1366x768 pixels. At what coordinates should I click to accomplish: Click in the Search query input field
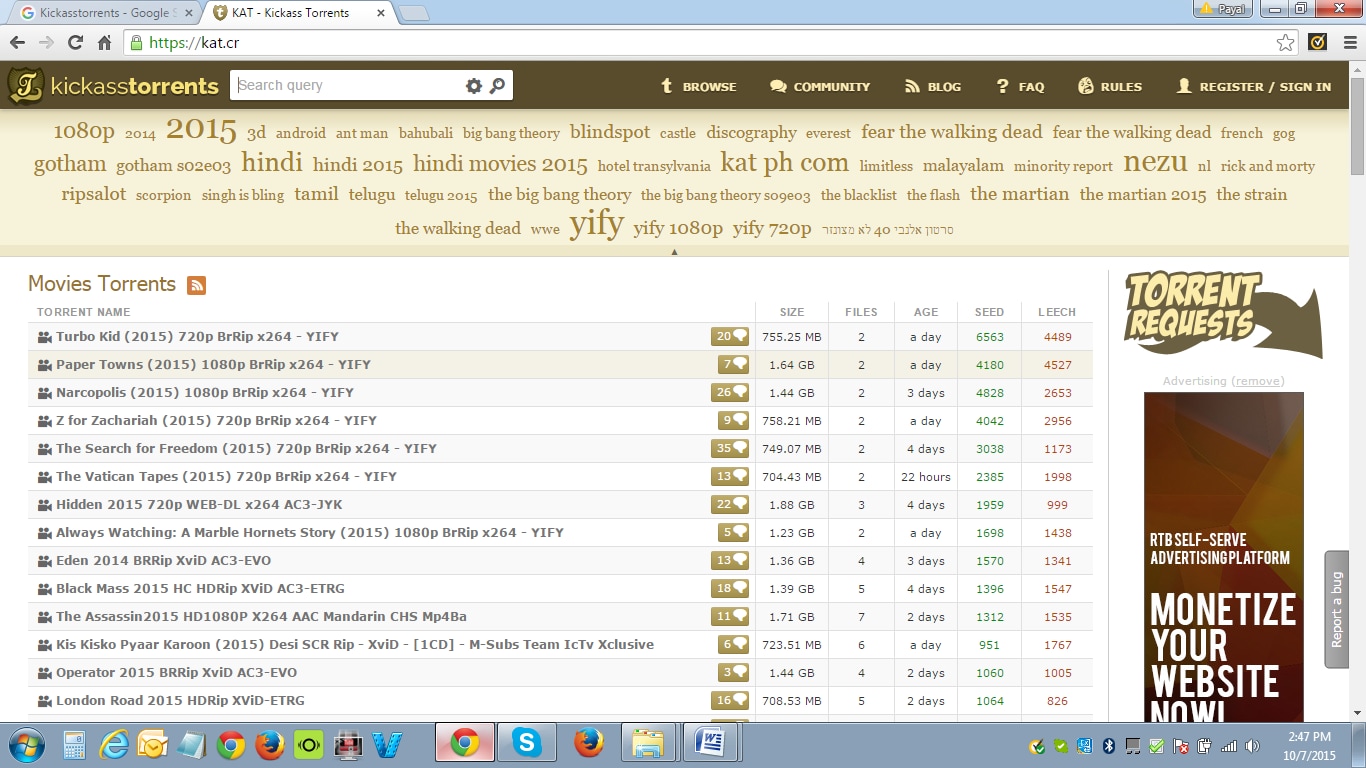pyautogui.click(x=348, y=85)
